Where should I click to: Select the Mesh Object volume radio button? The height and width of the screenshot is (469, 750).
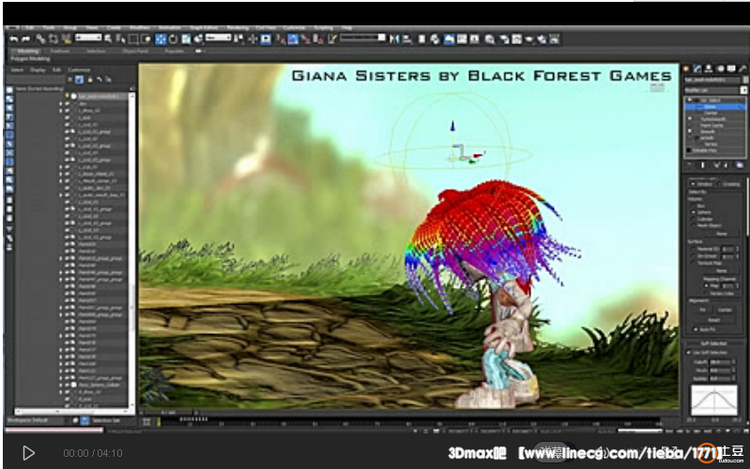[x=693, y=226]
